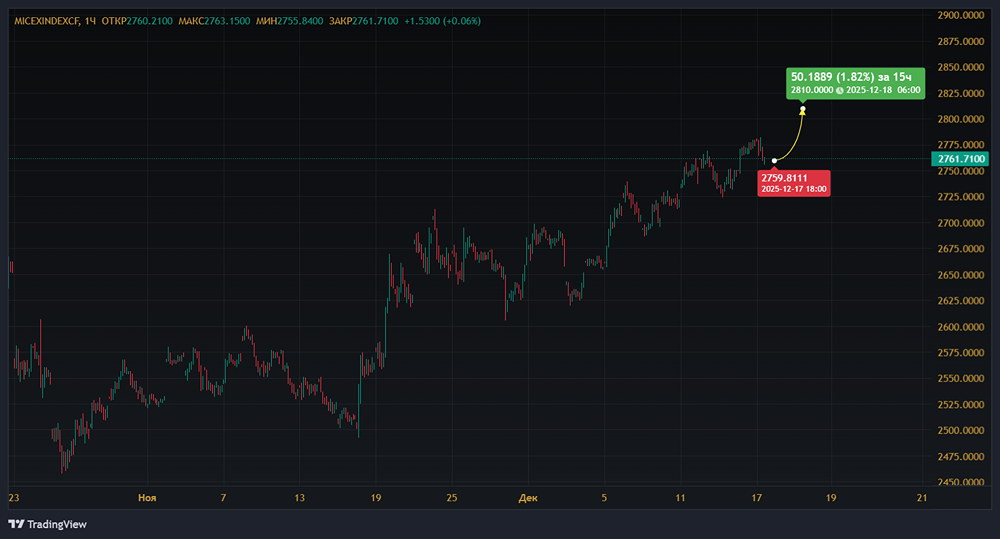Click the 2875.0000 price axis label
The width and height of the screenshot is (1000, 539).
point(960,41)
